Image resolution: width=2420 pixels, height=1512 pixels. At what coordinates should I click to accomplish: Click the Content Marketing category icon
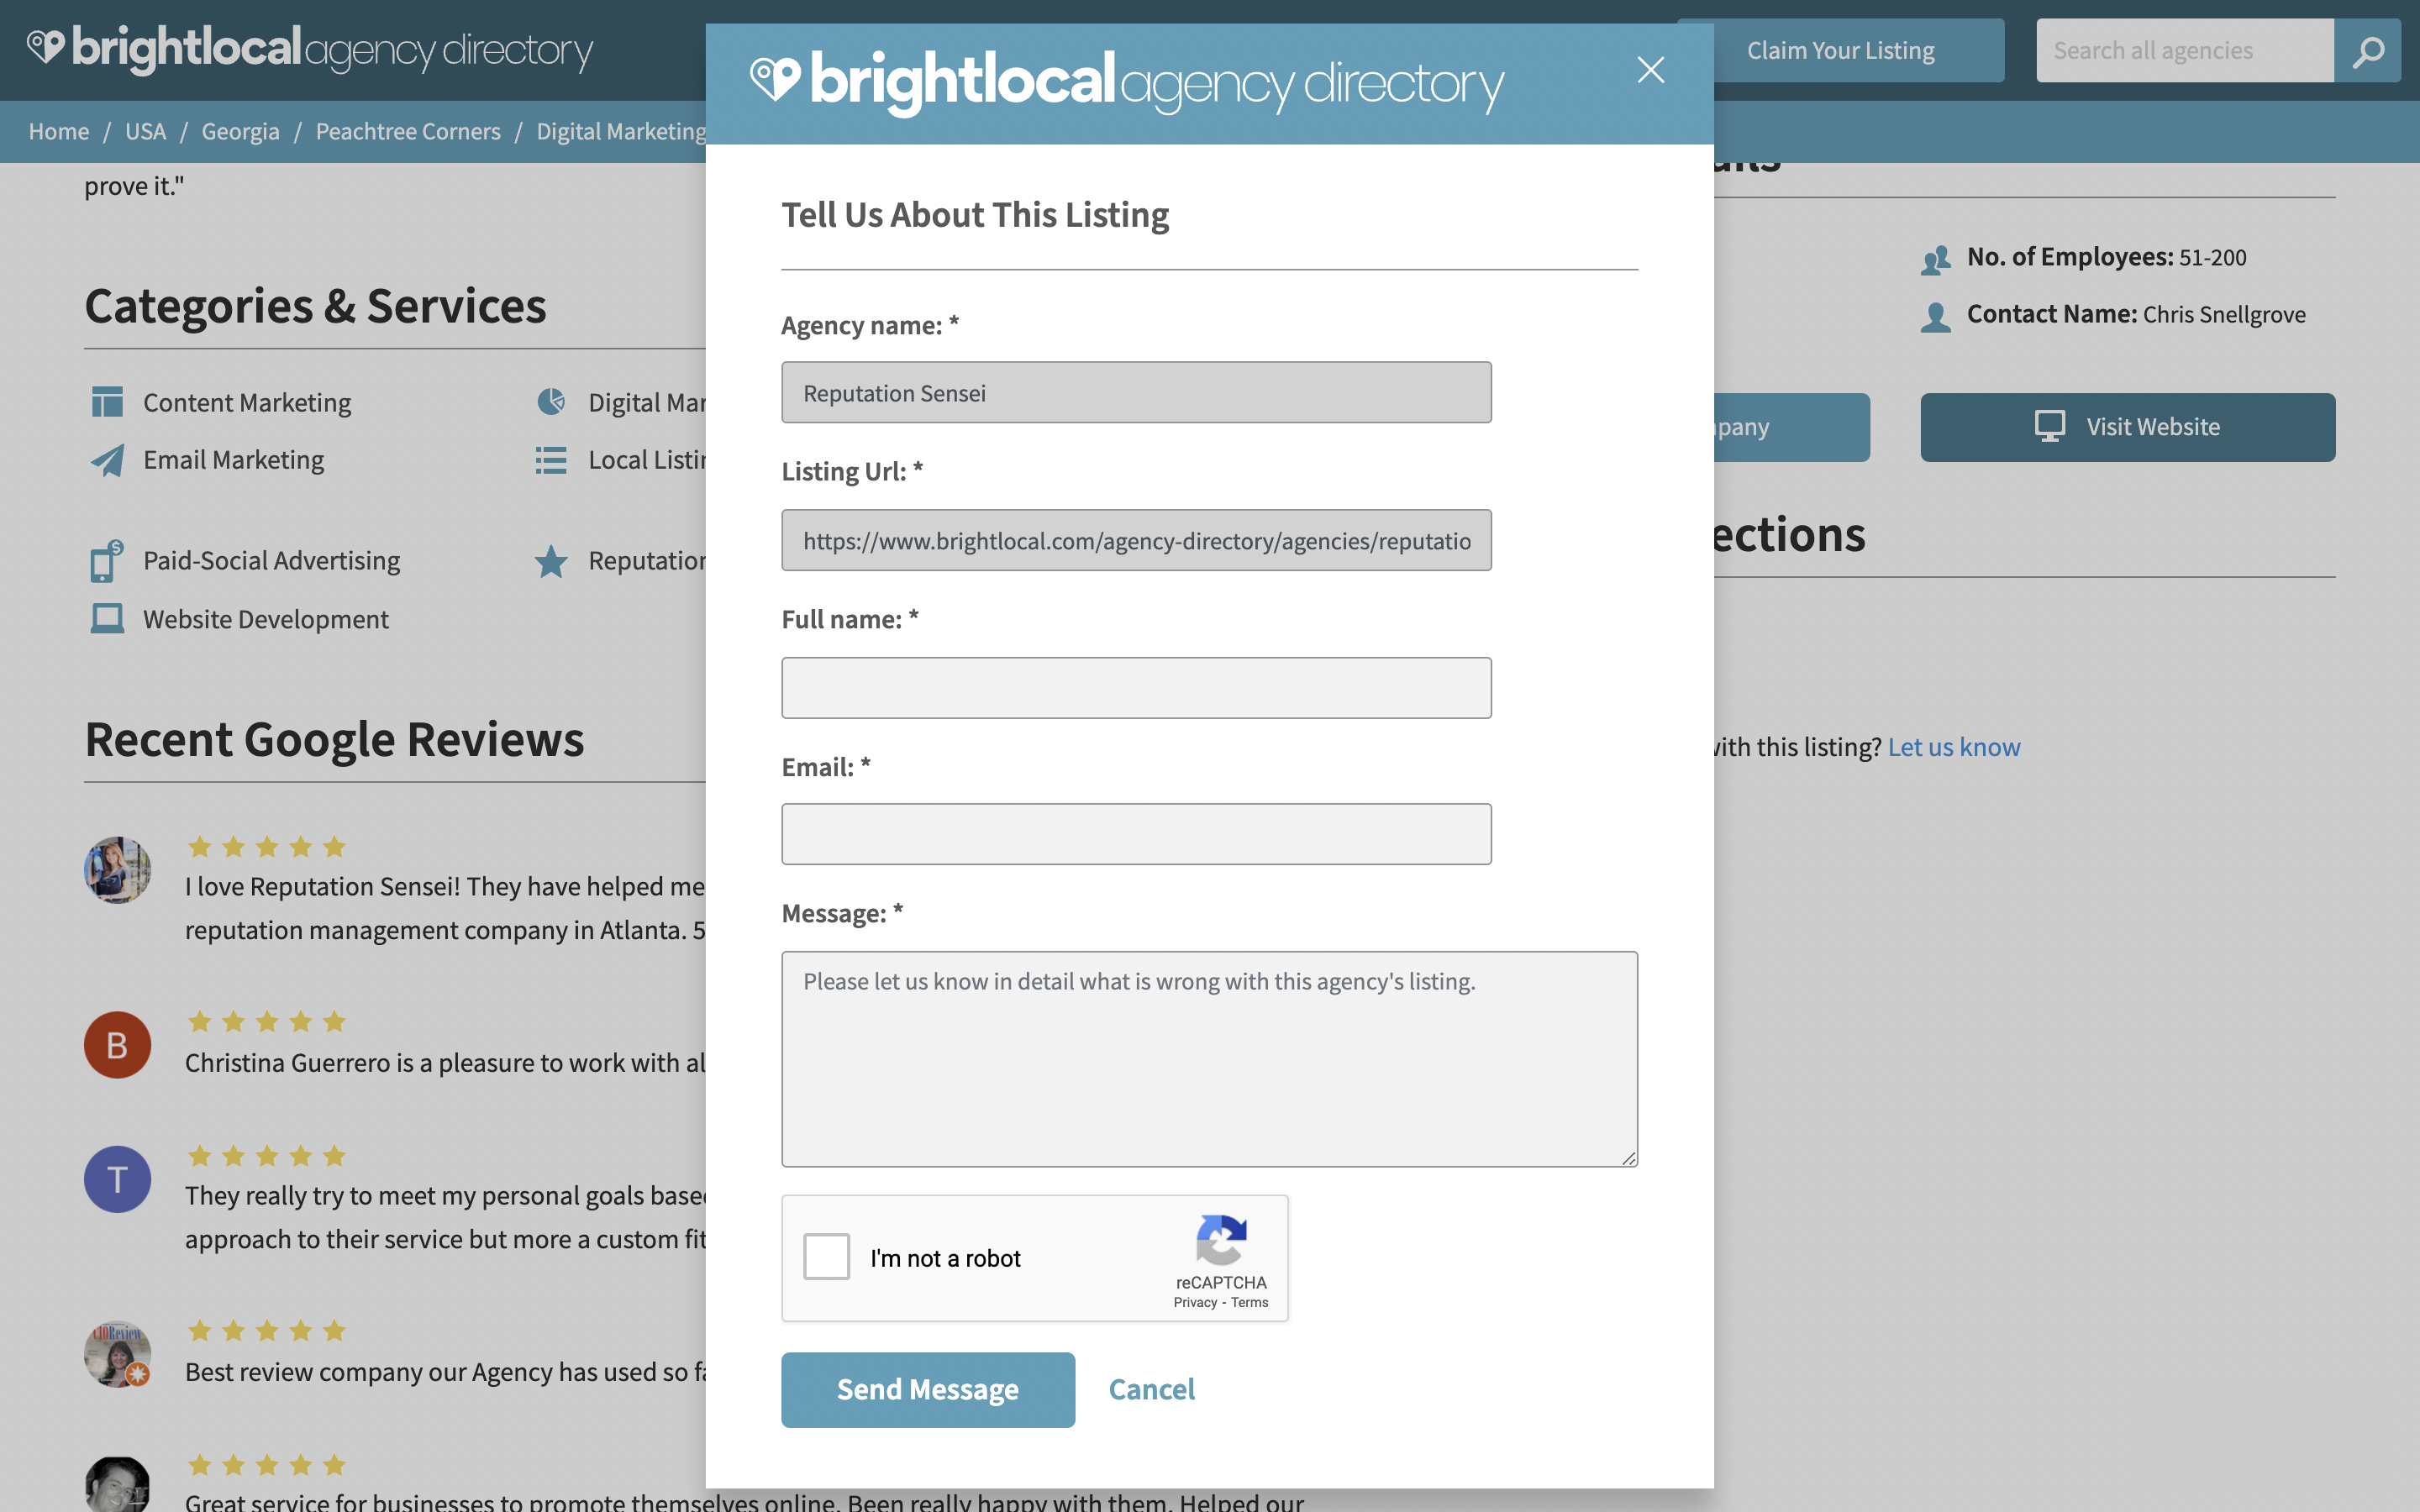coord(107,402)
